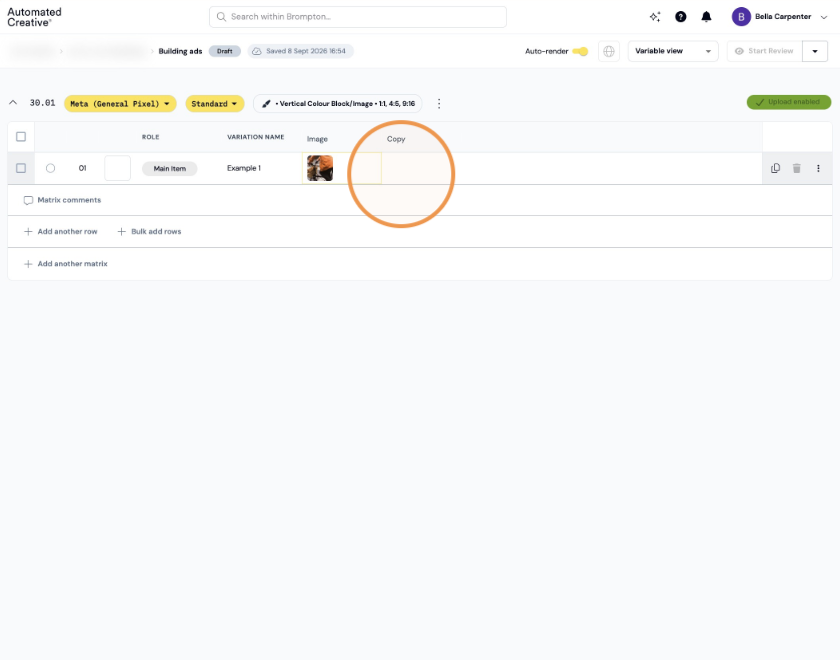Click the Image column header
Image resolution: width=840 pixels, height=660 pixels.
(317, 139)
